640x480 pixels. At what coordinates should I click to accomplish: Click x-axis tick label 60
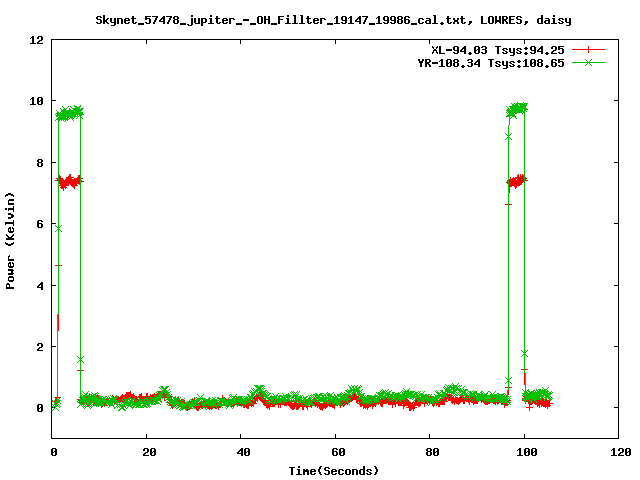[338, 452]
